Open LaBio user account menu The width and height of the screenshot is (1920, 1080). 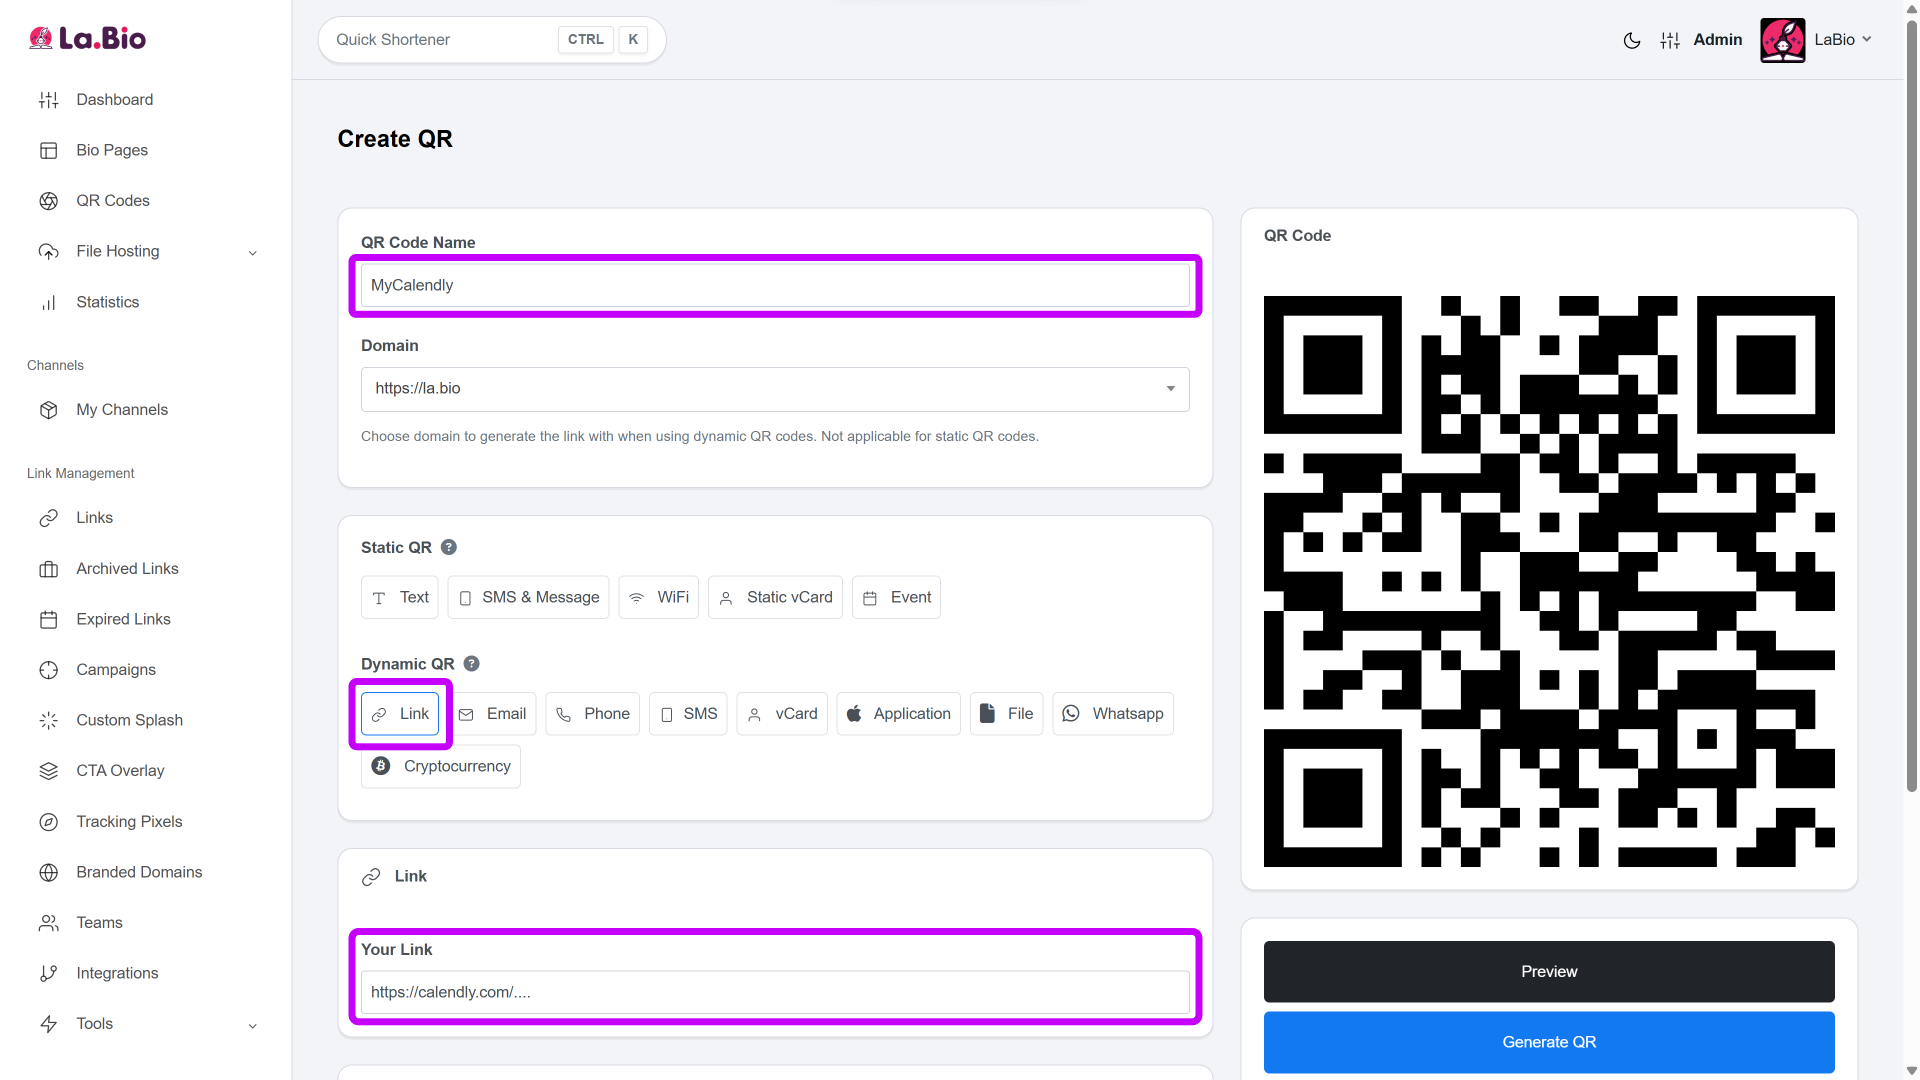(x=1816, y=40)
